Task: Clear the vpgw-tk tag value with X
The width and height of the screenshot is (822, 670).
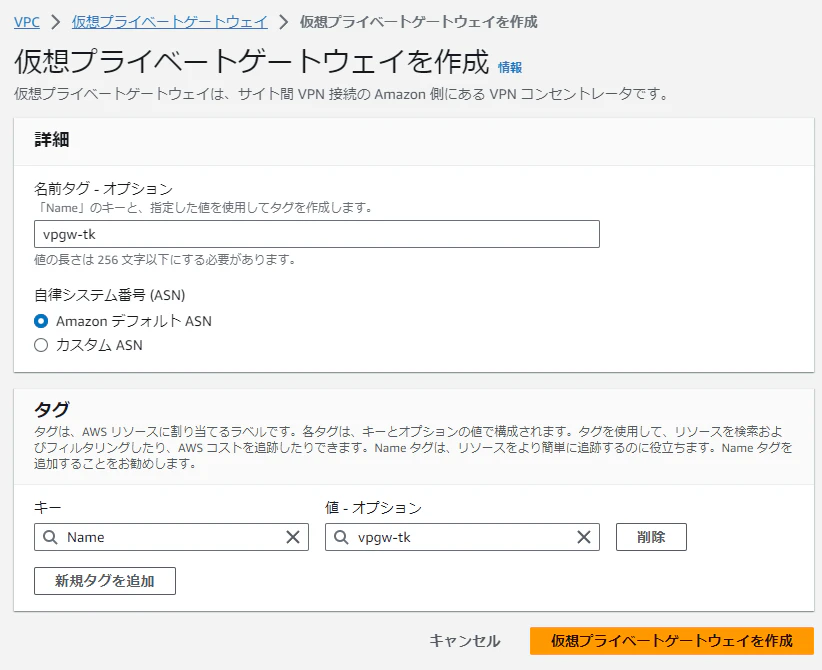Action: pos(583,537)
